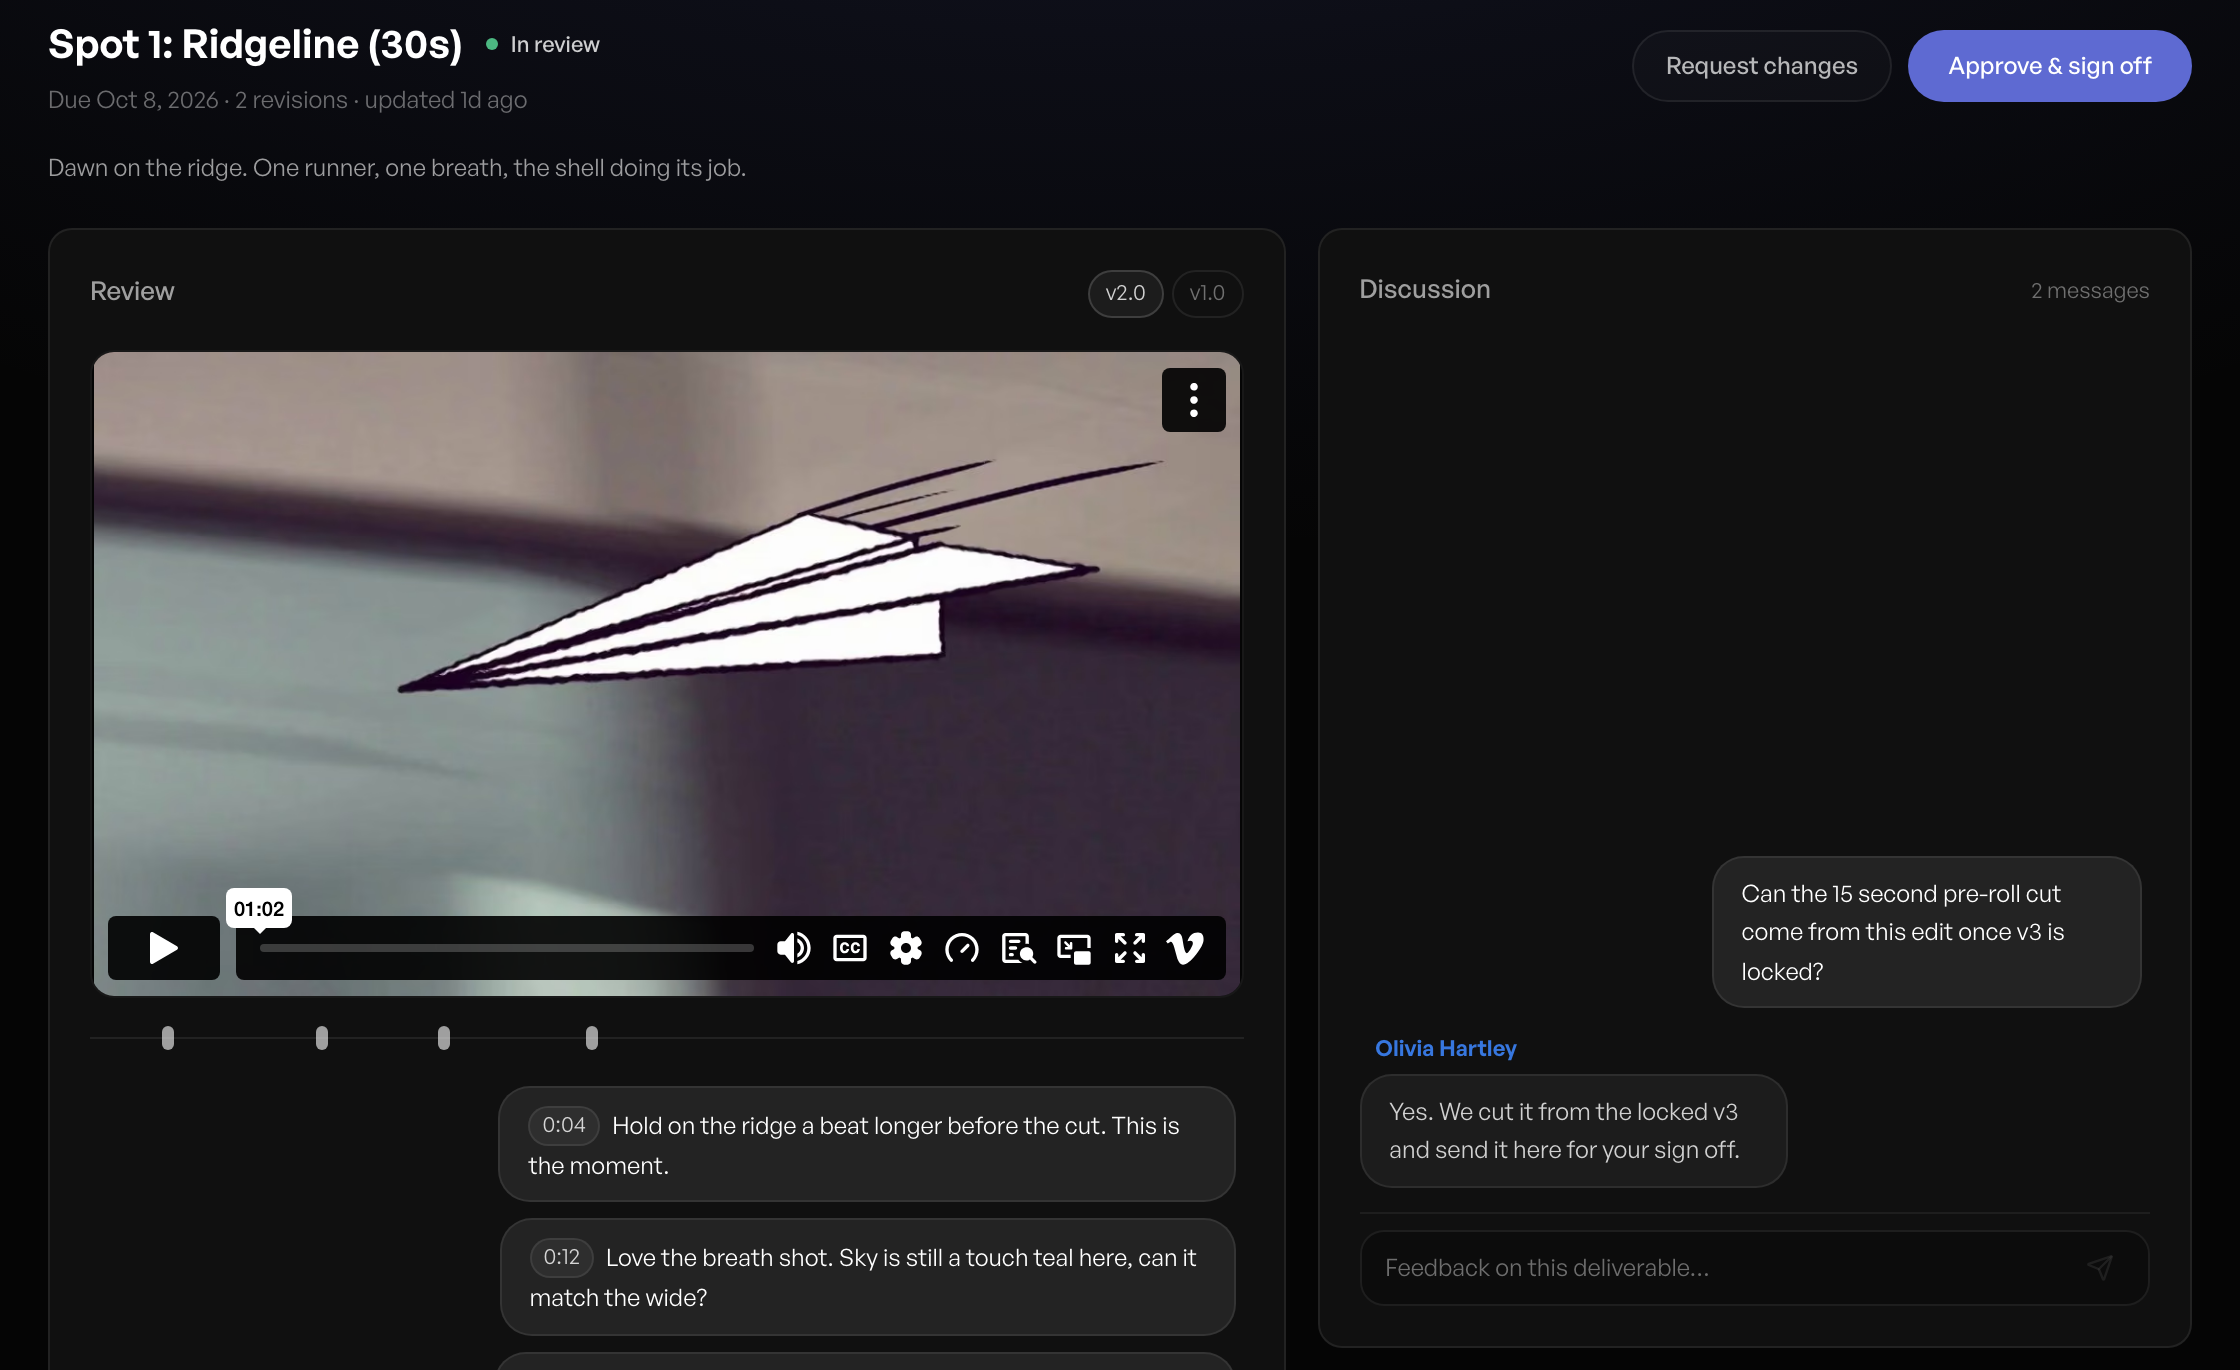Click the 15 second pre-roll message
Screen dimensions: 2240x1370
tap(1926, 932)
